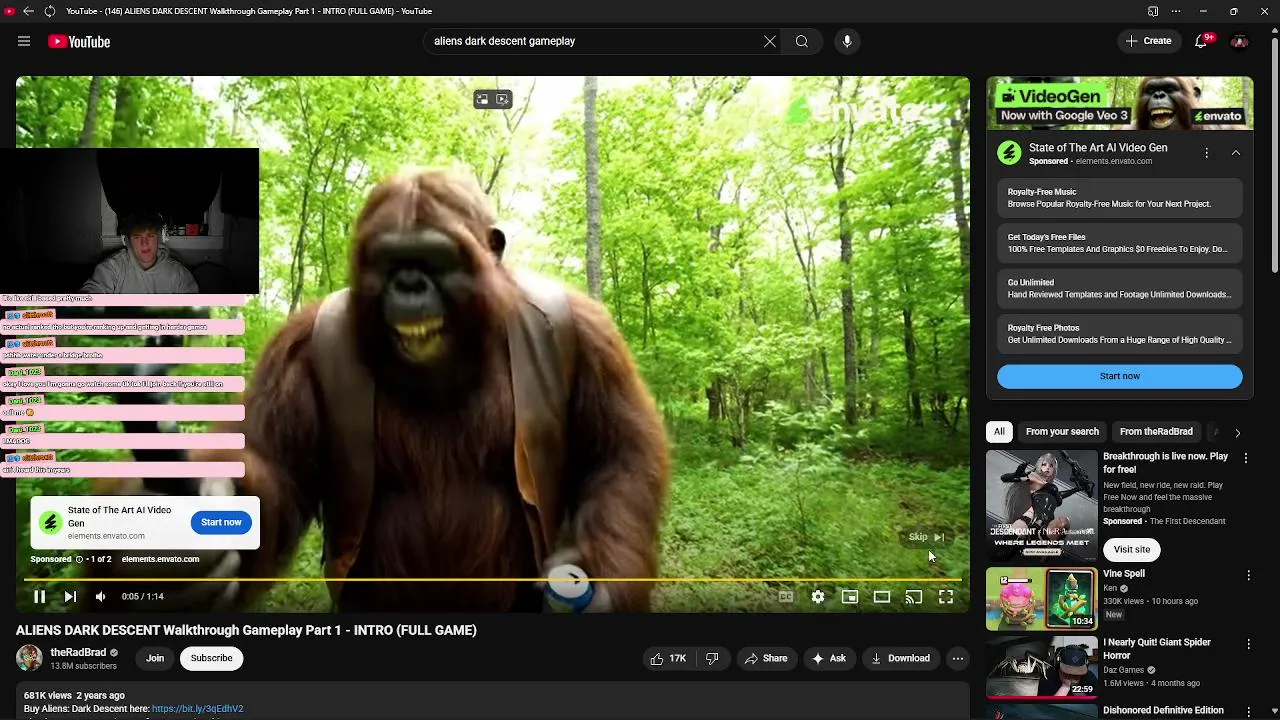Open the Go Unlimited ad link

(x=1120, y=289)
